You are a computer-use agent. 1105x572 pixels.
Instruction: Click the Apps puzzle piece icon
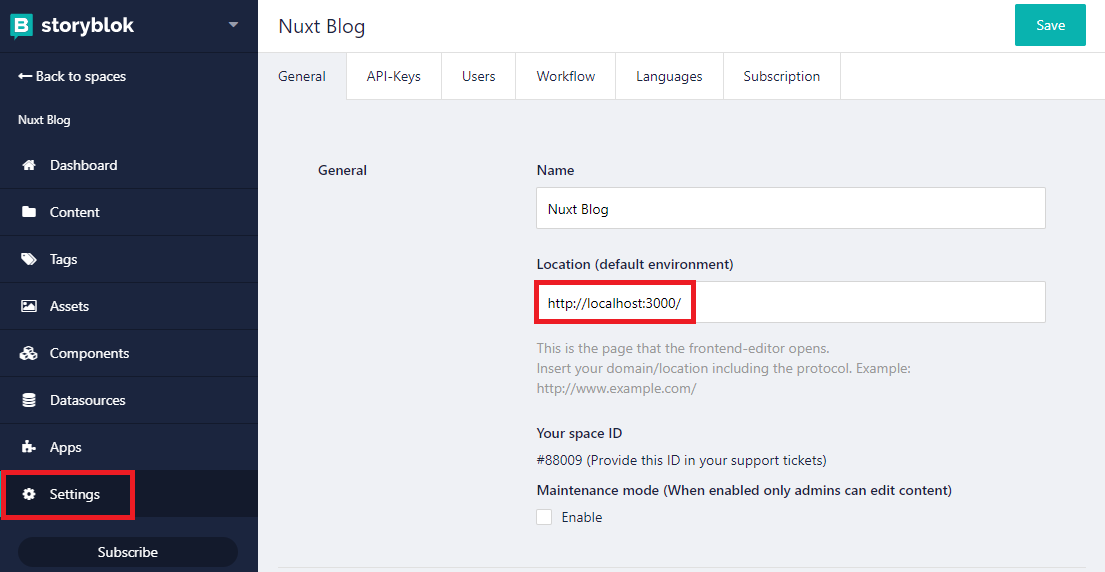pos(29,447)
